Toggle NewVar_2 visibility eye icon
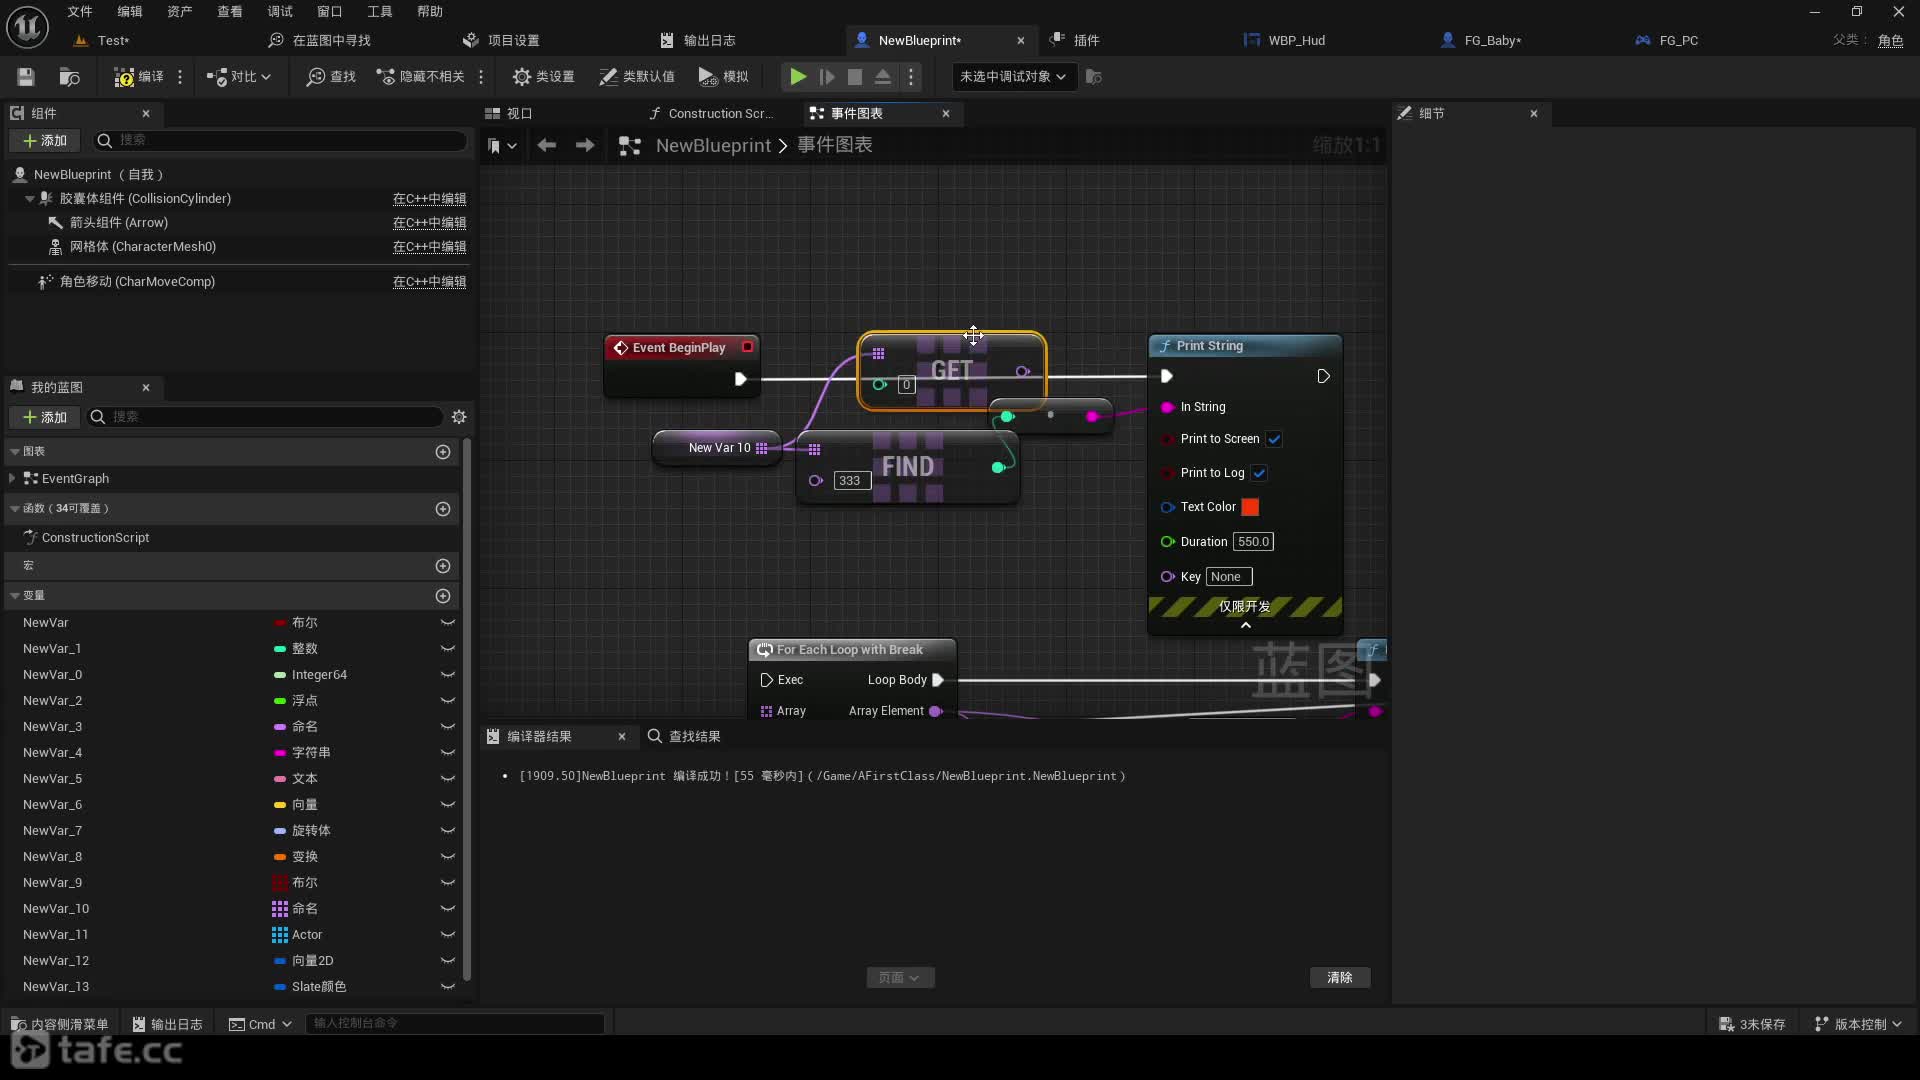 pyautogui.click(x=448, y=701)
